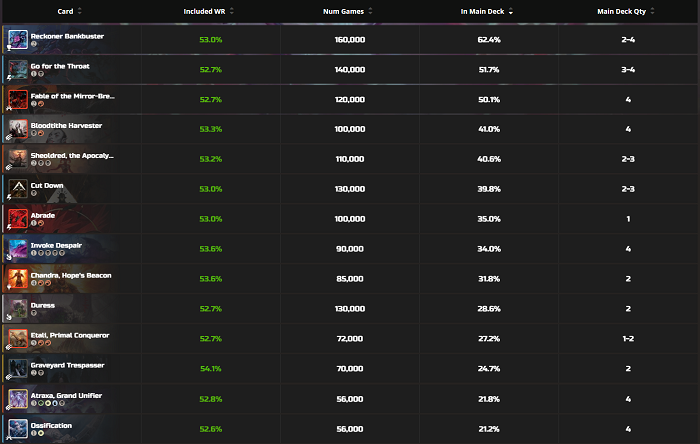Select the Graveyard Trespasser card icon

(x=18, y=369)
